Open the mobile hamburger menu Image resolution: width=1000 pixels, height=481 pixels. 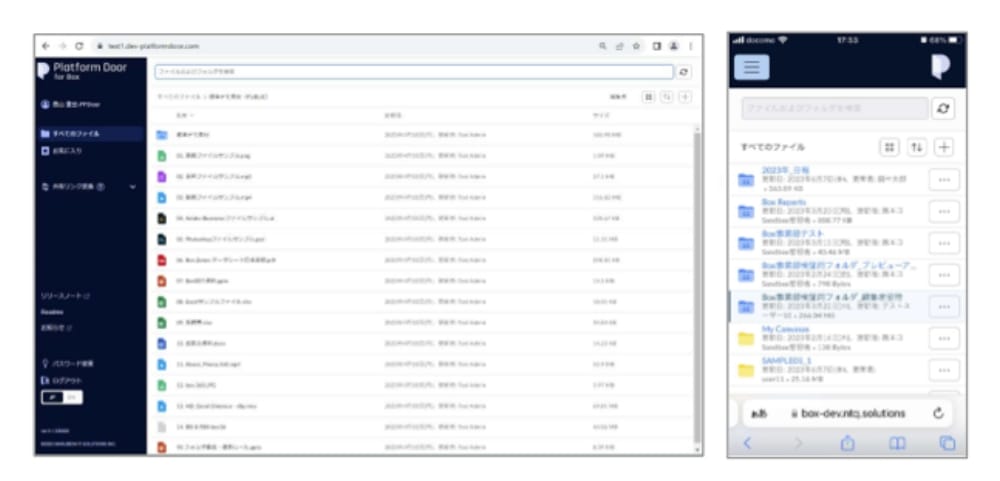(751, 67)
